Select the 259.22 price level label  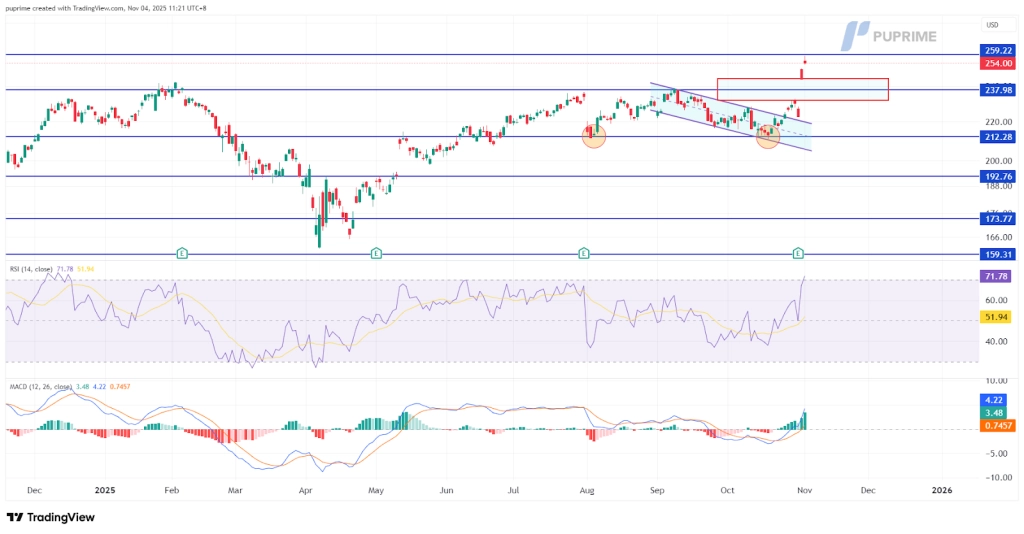(998, 50)
